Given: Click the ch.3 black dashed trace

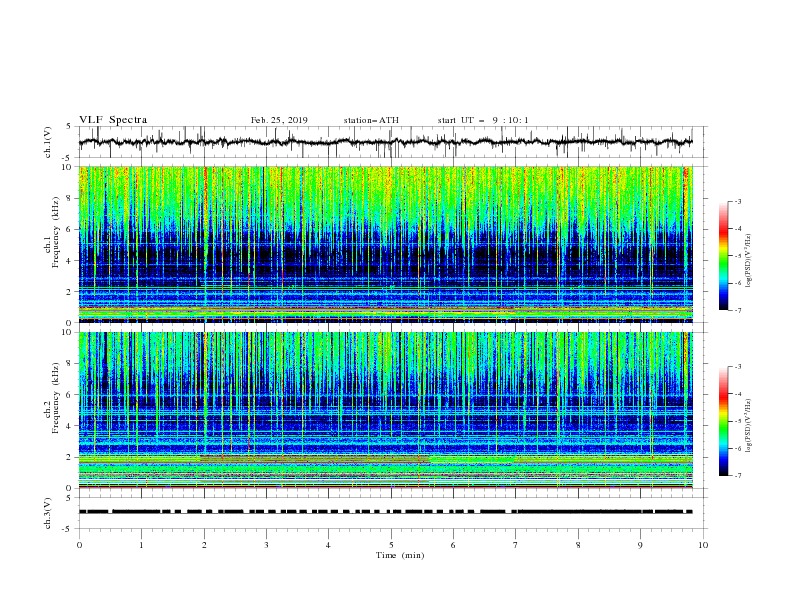Looking at the screenshot, I should (386, 512).
